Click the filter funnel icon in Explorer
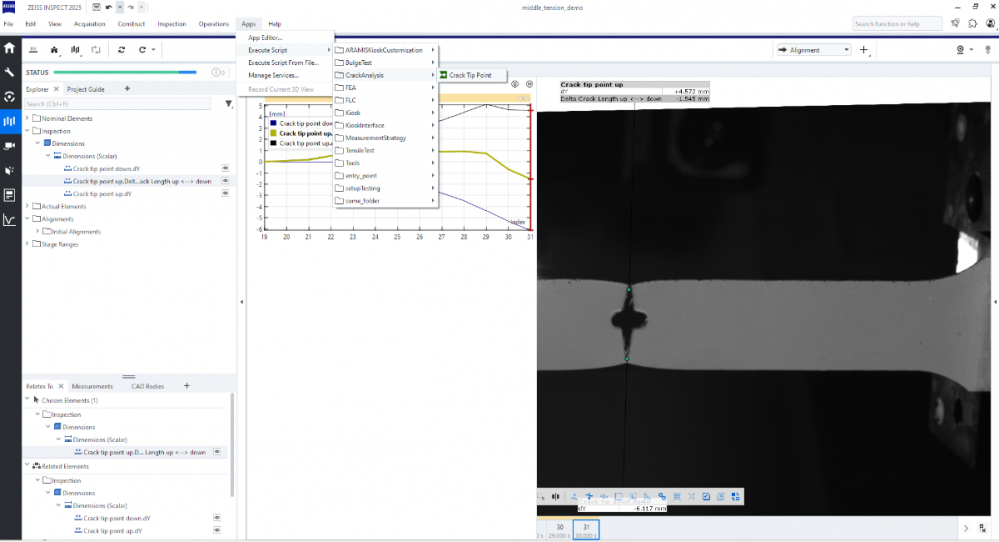999x542 pixels. [x=228, y=103]
